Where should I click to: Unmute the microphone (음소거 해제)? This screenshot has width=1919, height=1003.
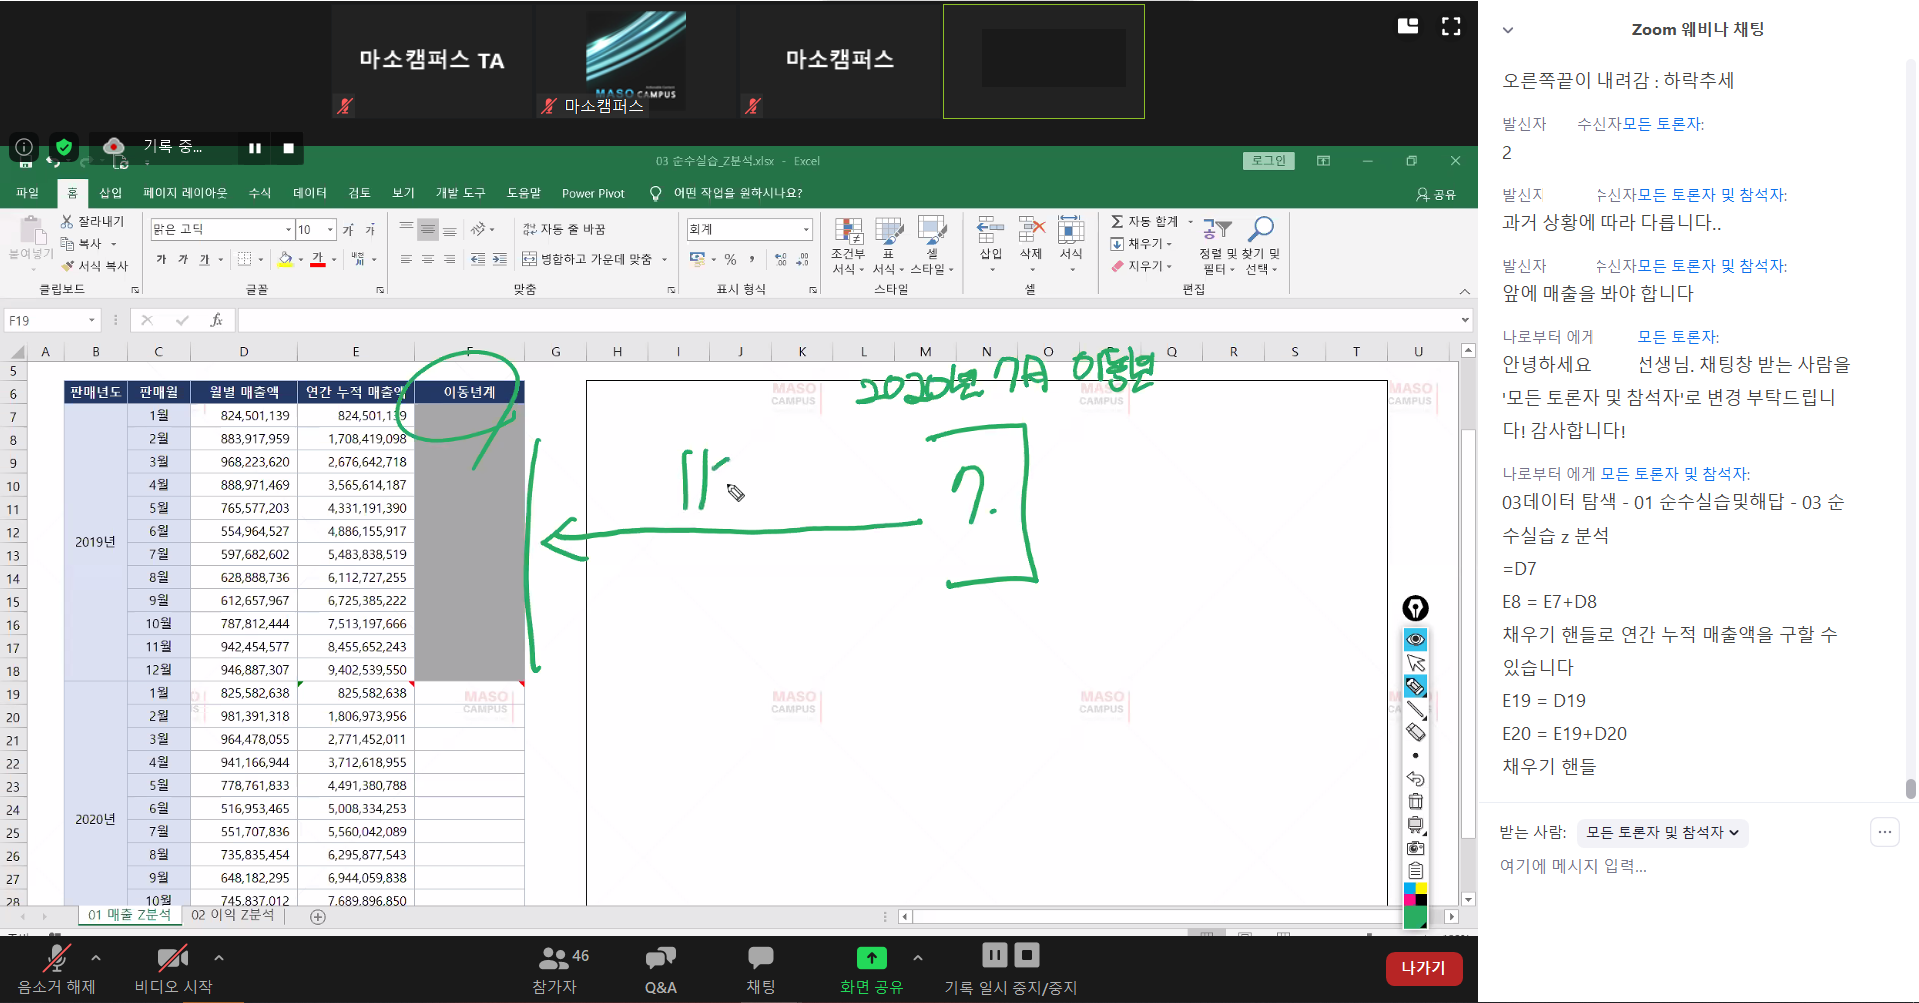pyautogui.click(x=56, y=967)
